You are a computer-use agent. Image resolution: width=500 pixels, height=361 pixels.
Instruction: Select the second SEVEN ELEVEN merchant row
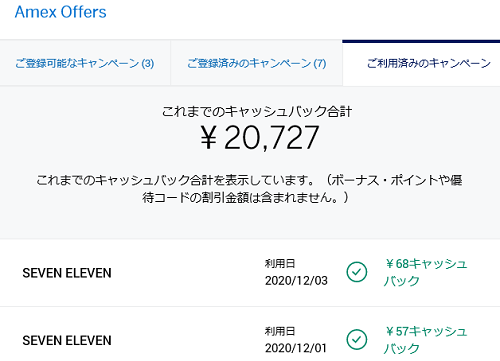[x=250, y=334]
